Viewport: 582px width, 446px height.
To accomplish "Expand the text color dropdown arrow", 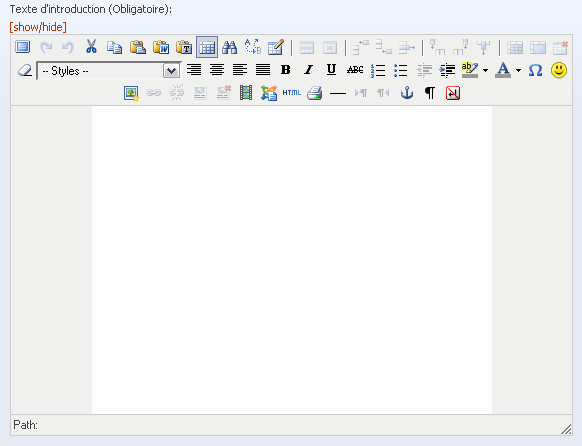I will click(519, 70).
